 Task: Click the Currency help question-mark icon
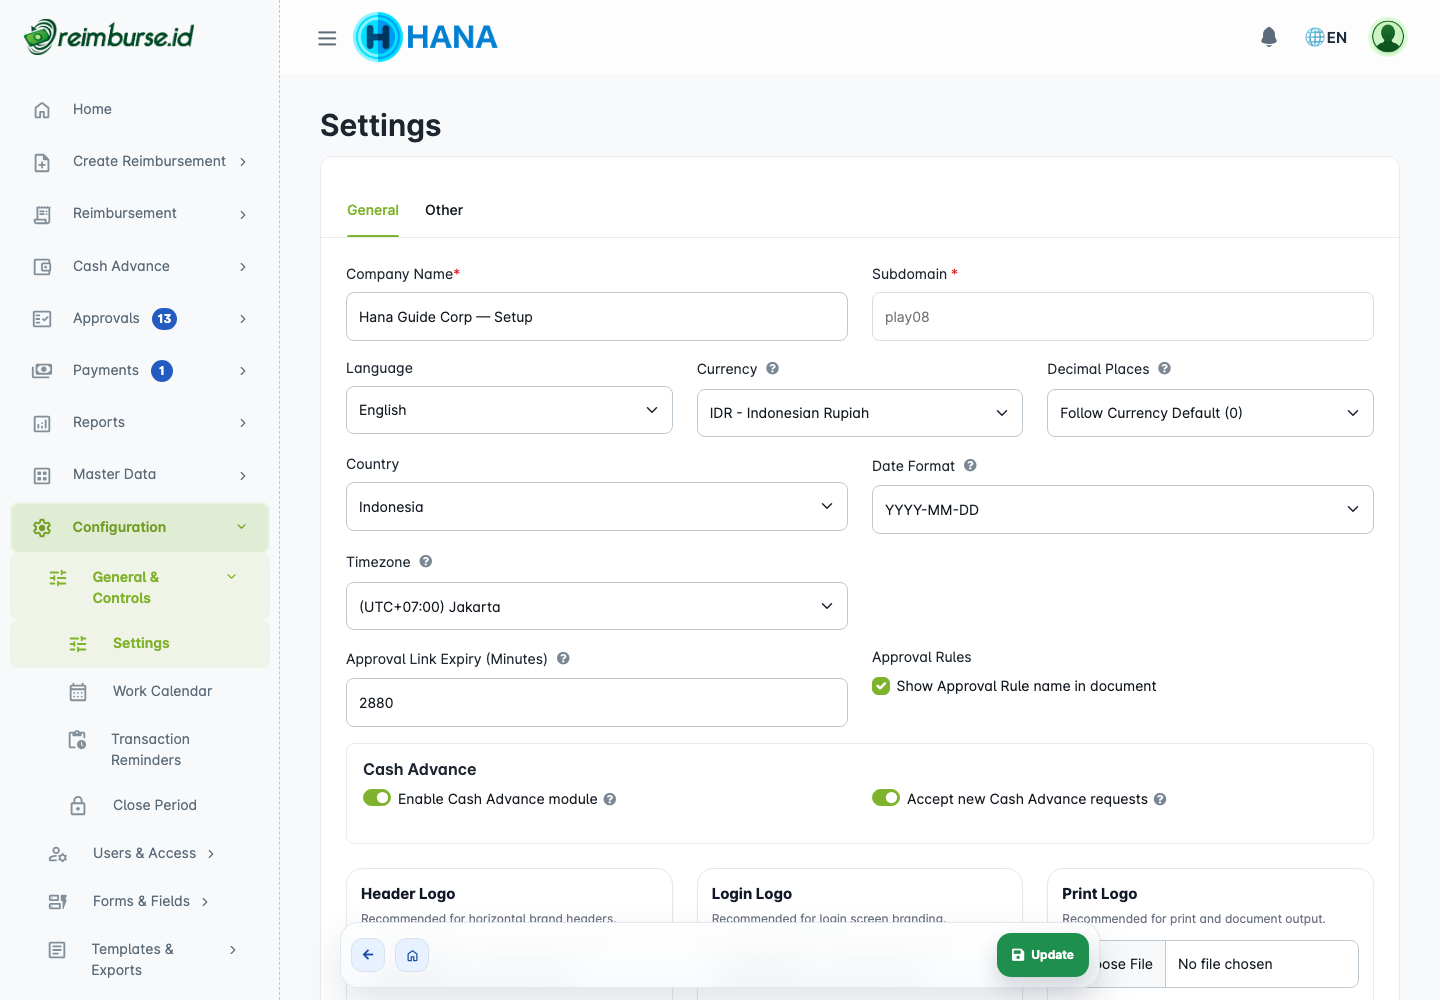point(772,368)
